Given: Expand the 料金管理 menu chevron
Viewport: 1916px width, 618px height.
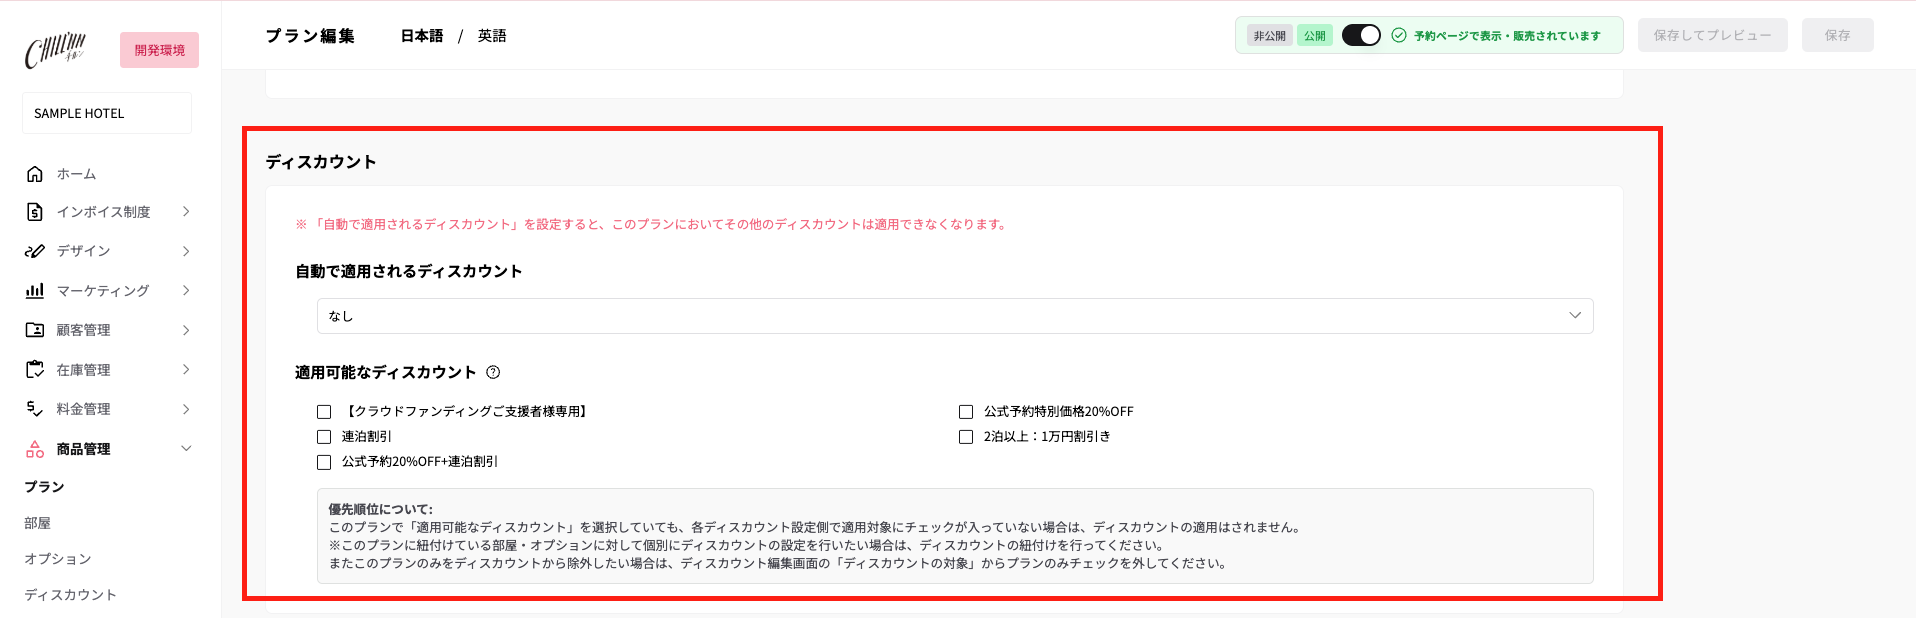Looking at the screenshot, I should point(186,409).
